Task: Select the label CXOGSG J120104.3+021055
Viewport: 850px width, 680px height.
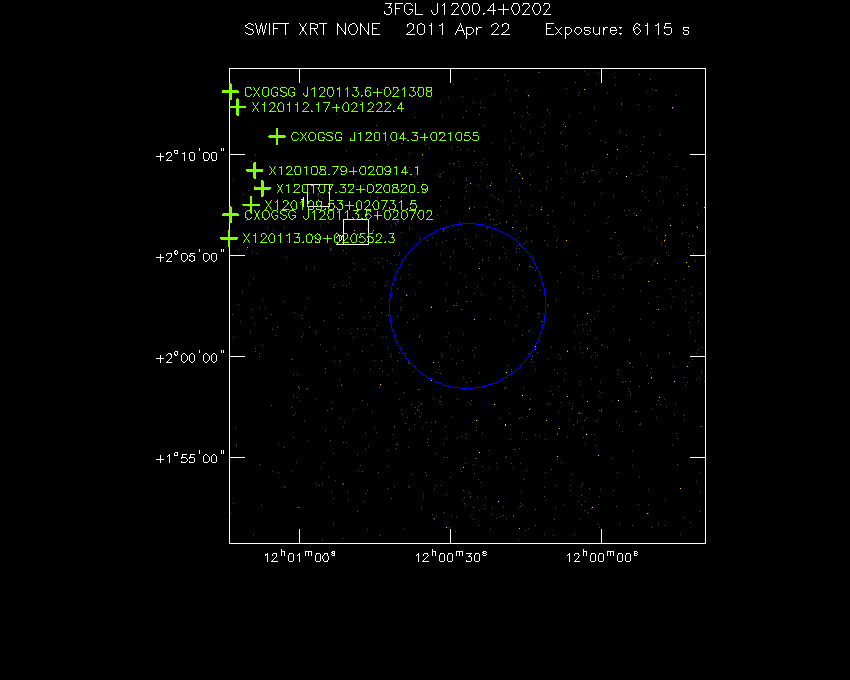Action: tap(385, 137)
